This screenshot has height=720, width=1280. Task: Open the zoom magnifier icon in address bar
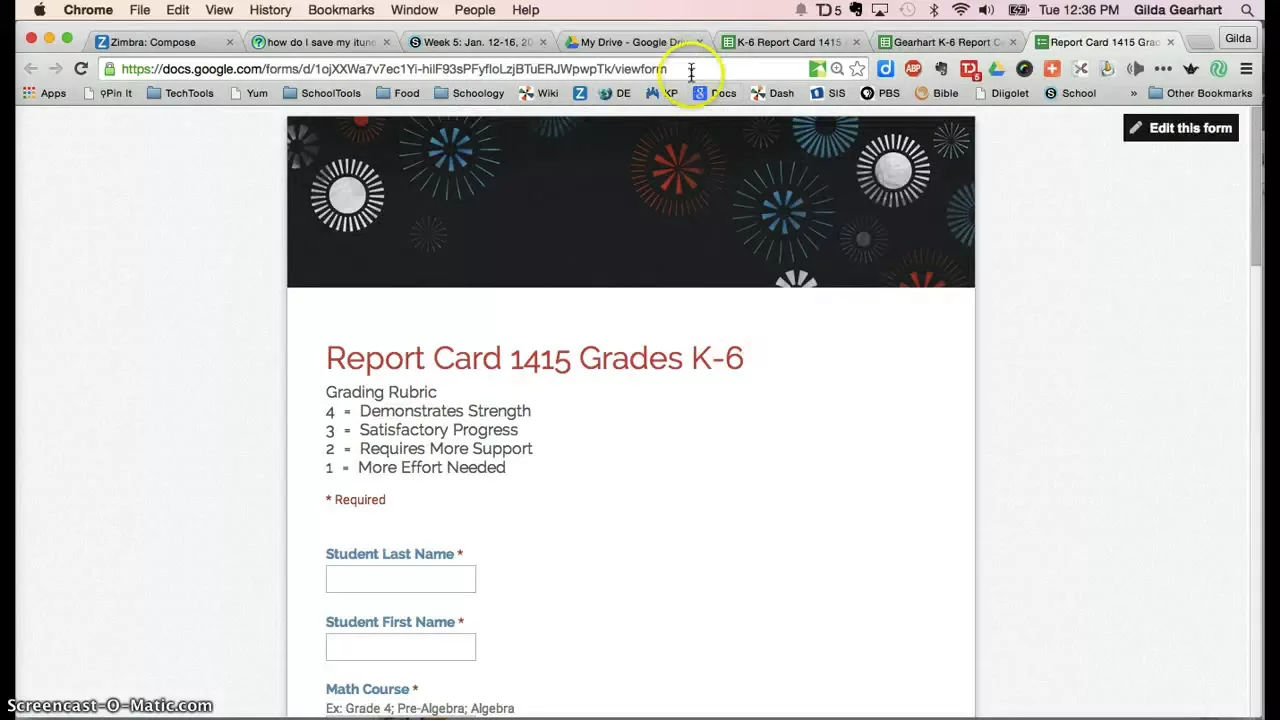pyautogui.click(x=837, y=69)
